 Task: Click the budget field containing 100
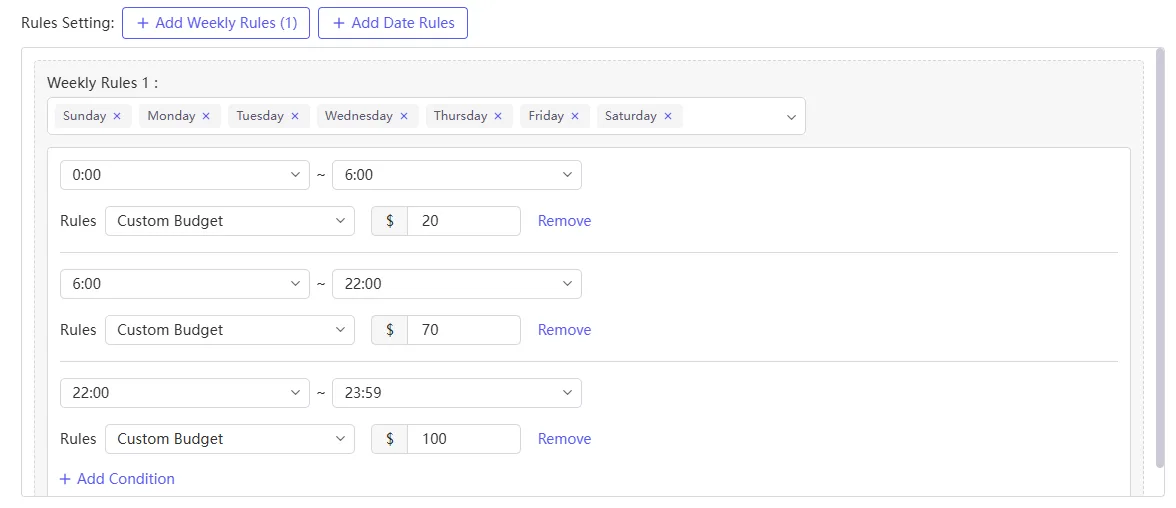464,439
